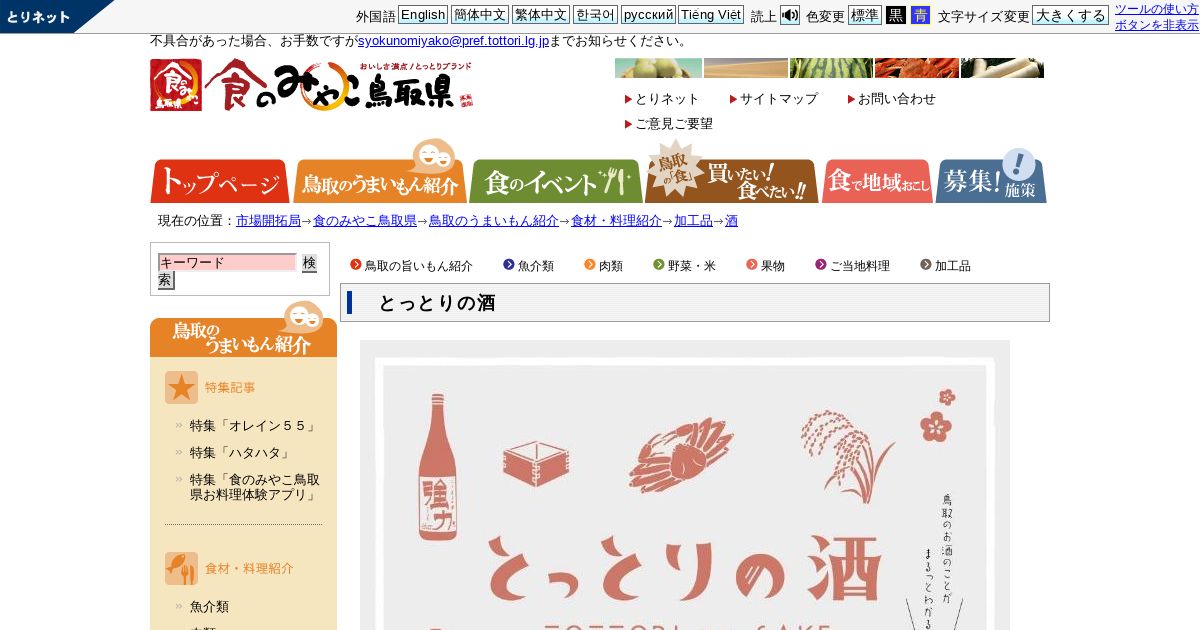Click the orange star 特集記事 icon
1200x630 pixels.
pos(181,388)
